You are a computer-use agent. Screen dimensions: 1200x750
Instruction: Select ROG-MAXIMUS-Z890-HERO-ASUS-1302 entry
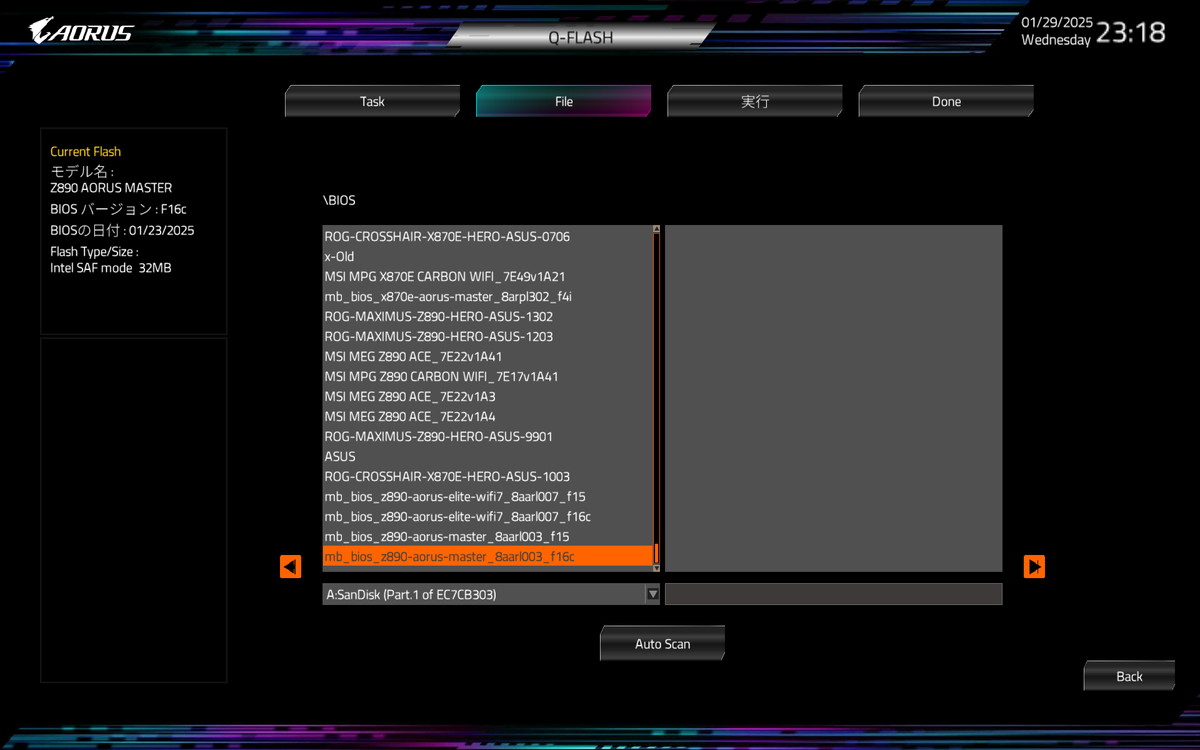[x=487, y=316]
